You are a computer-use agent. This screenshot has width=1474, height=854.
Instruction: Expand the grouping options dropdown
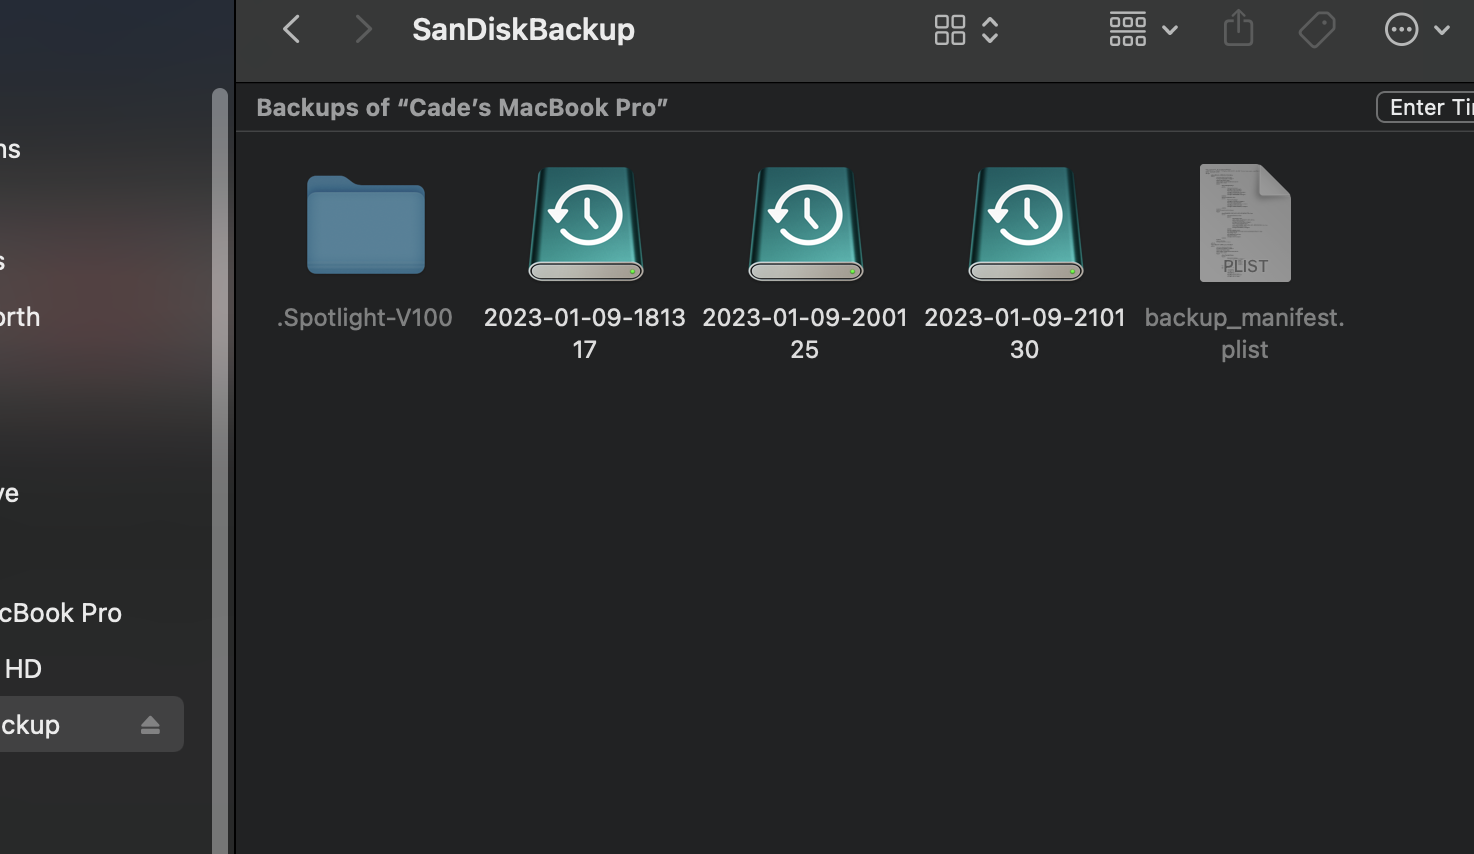pyautogui.click(x=1169, y=29)
